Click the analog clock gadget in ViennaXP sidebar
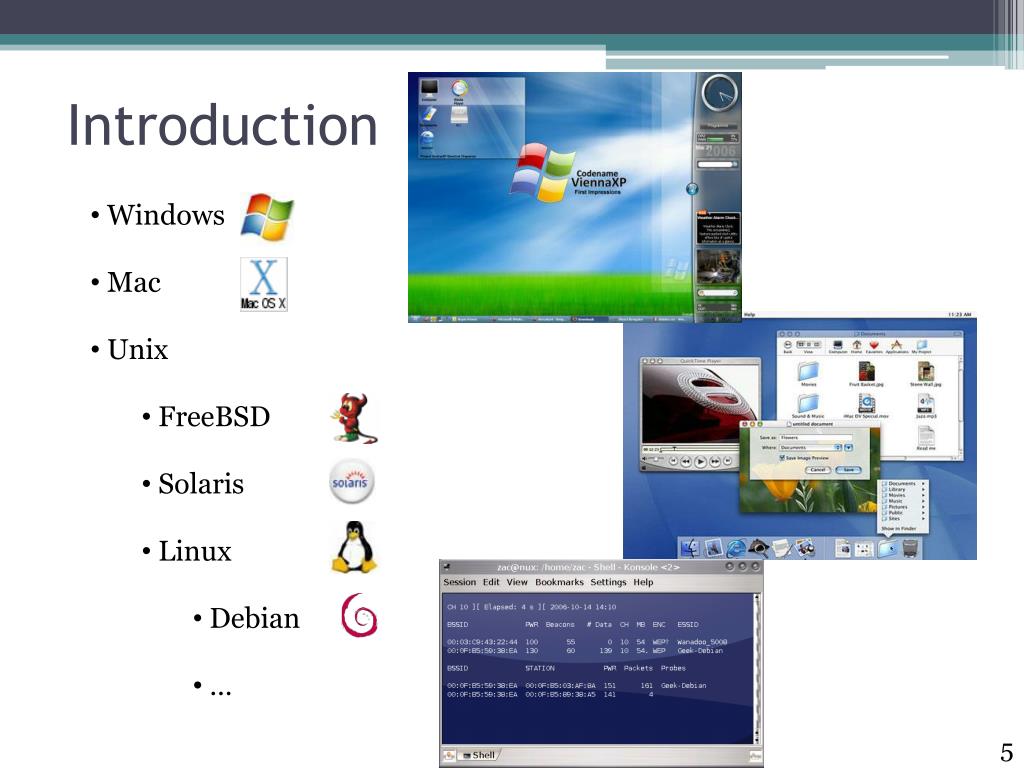 [x=719, y=93]
